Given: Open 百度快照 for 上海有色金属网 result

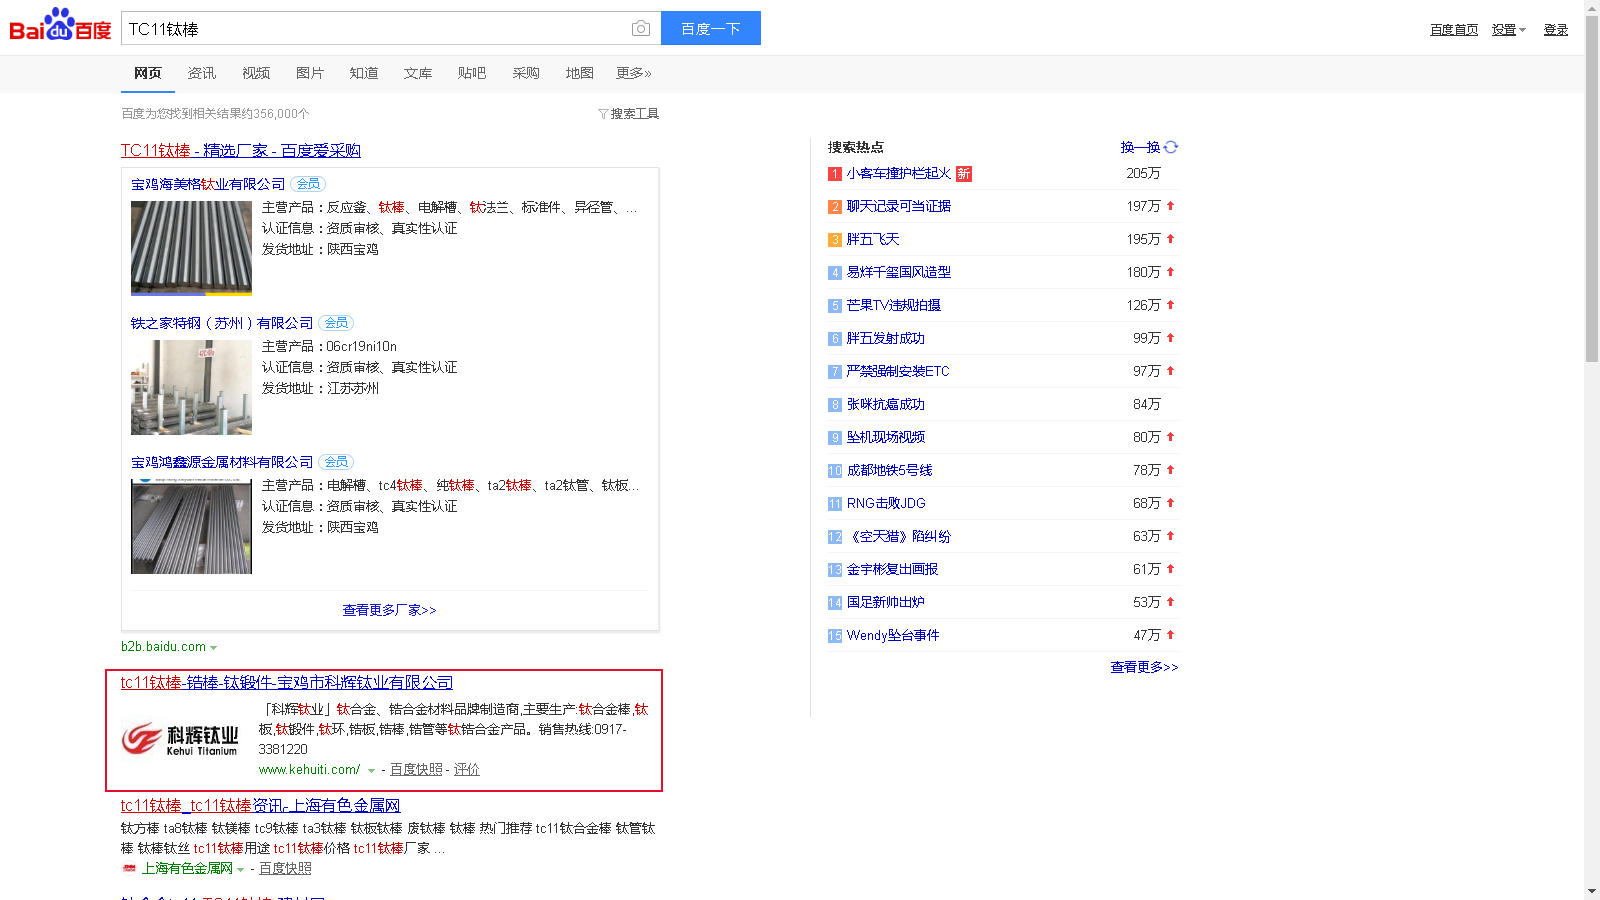Looking at the screenshot, I should click(285, 868).
